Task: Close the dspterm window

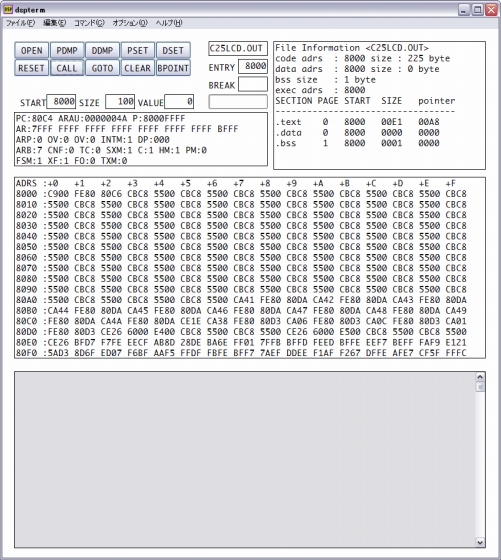Action: point(491,10)
